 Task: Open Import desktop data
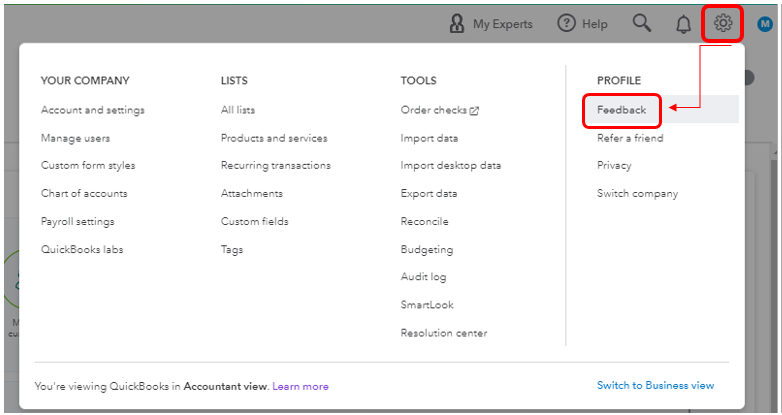[x=451, y=165]
